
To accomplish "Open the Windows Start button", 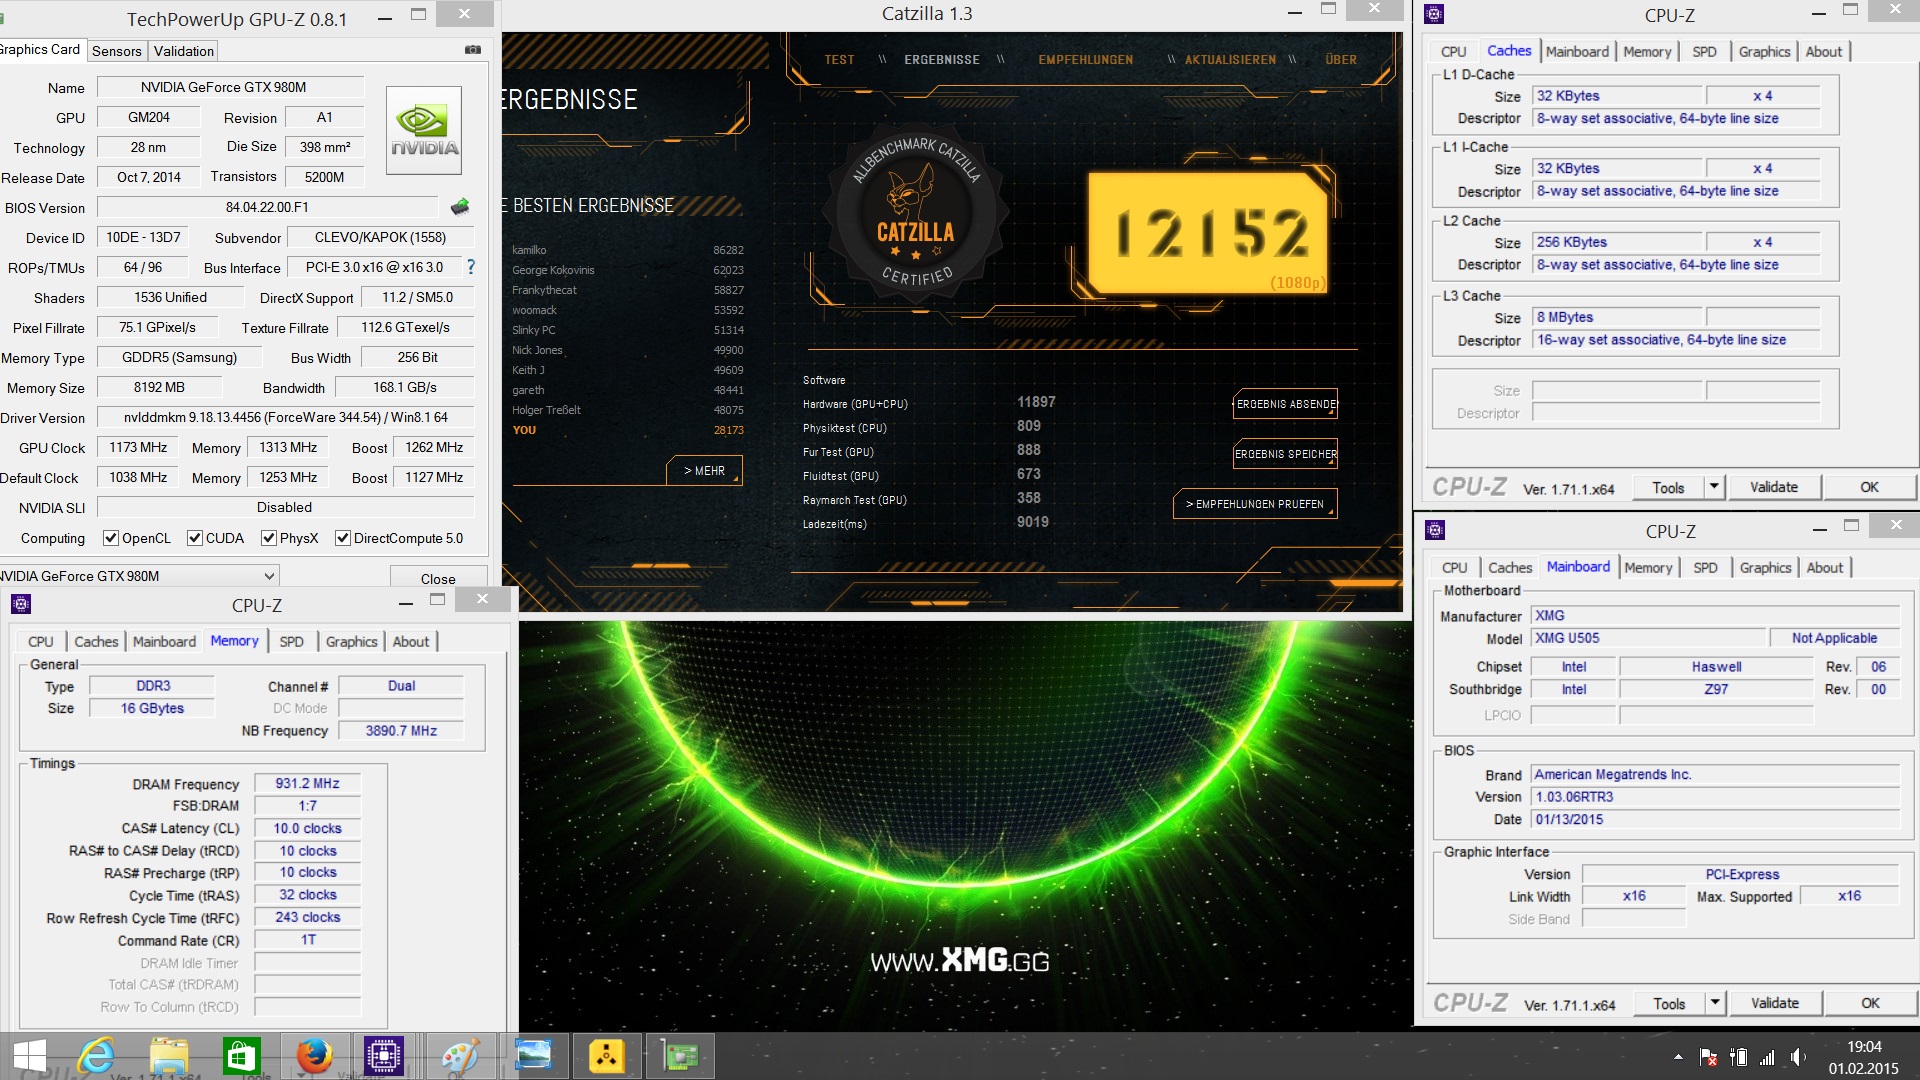I will click(30, 1056).
